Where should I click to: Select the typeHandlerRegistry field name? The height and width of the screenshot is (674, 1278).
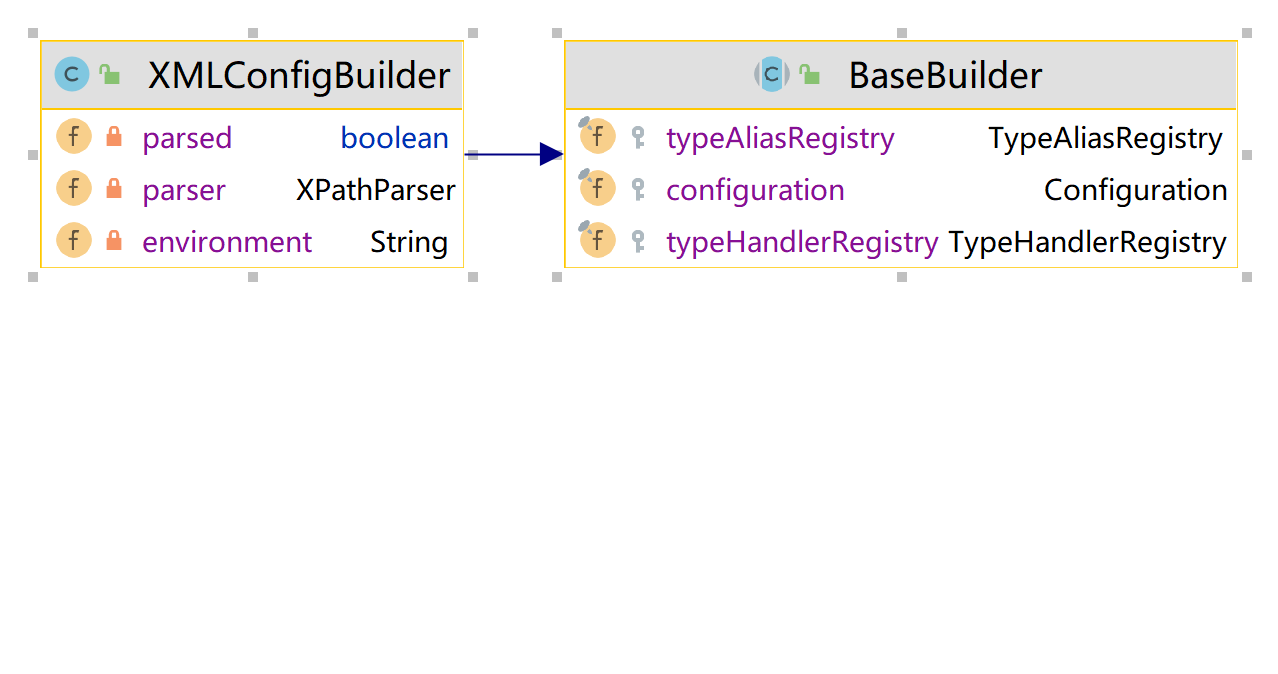click(802, 242)
